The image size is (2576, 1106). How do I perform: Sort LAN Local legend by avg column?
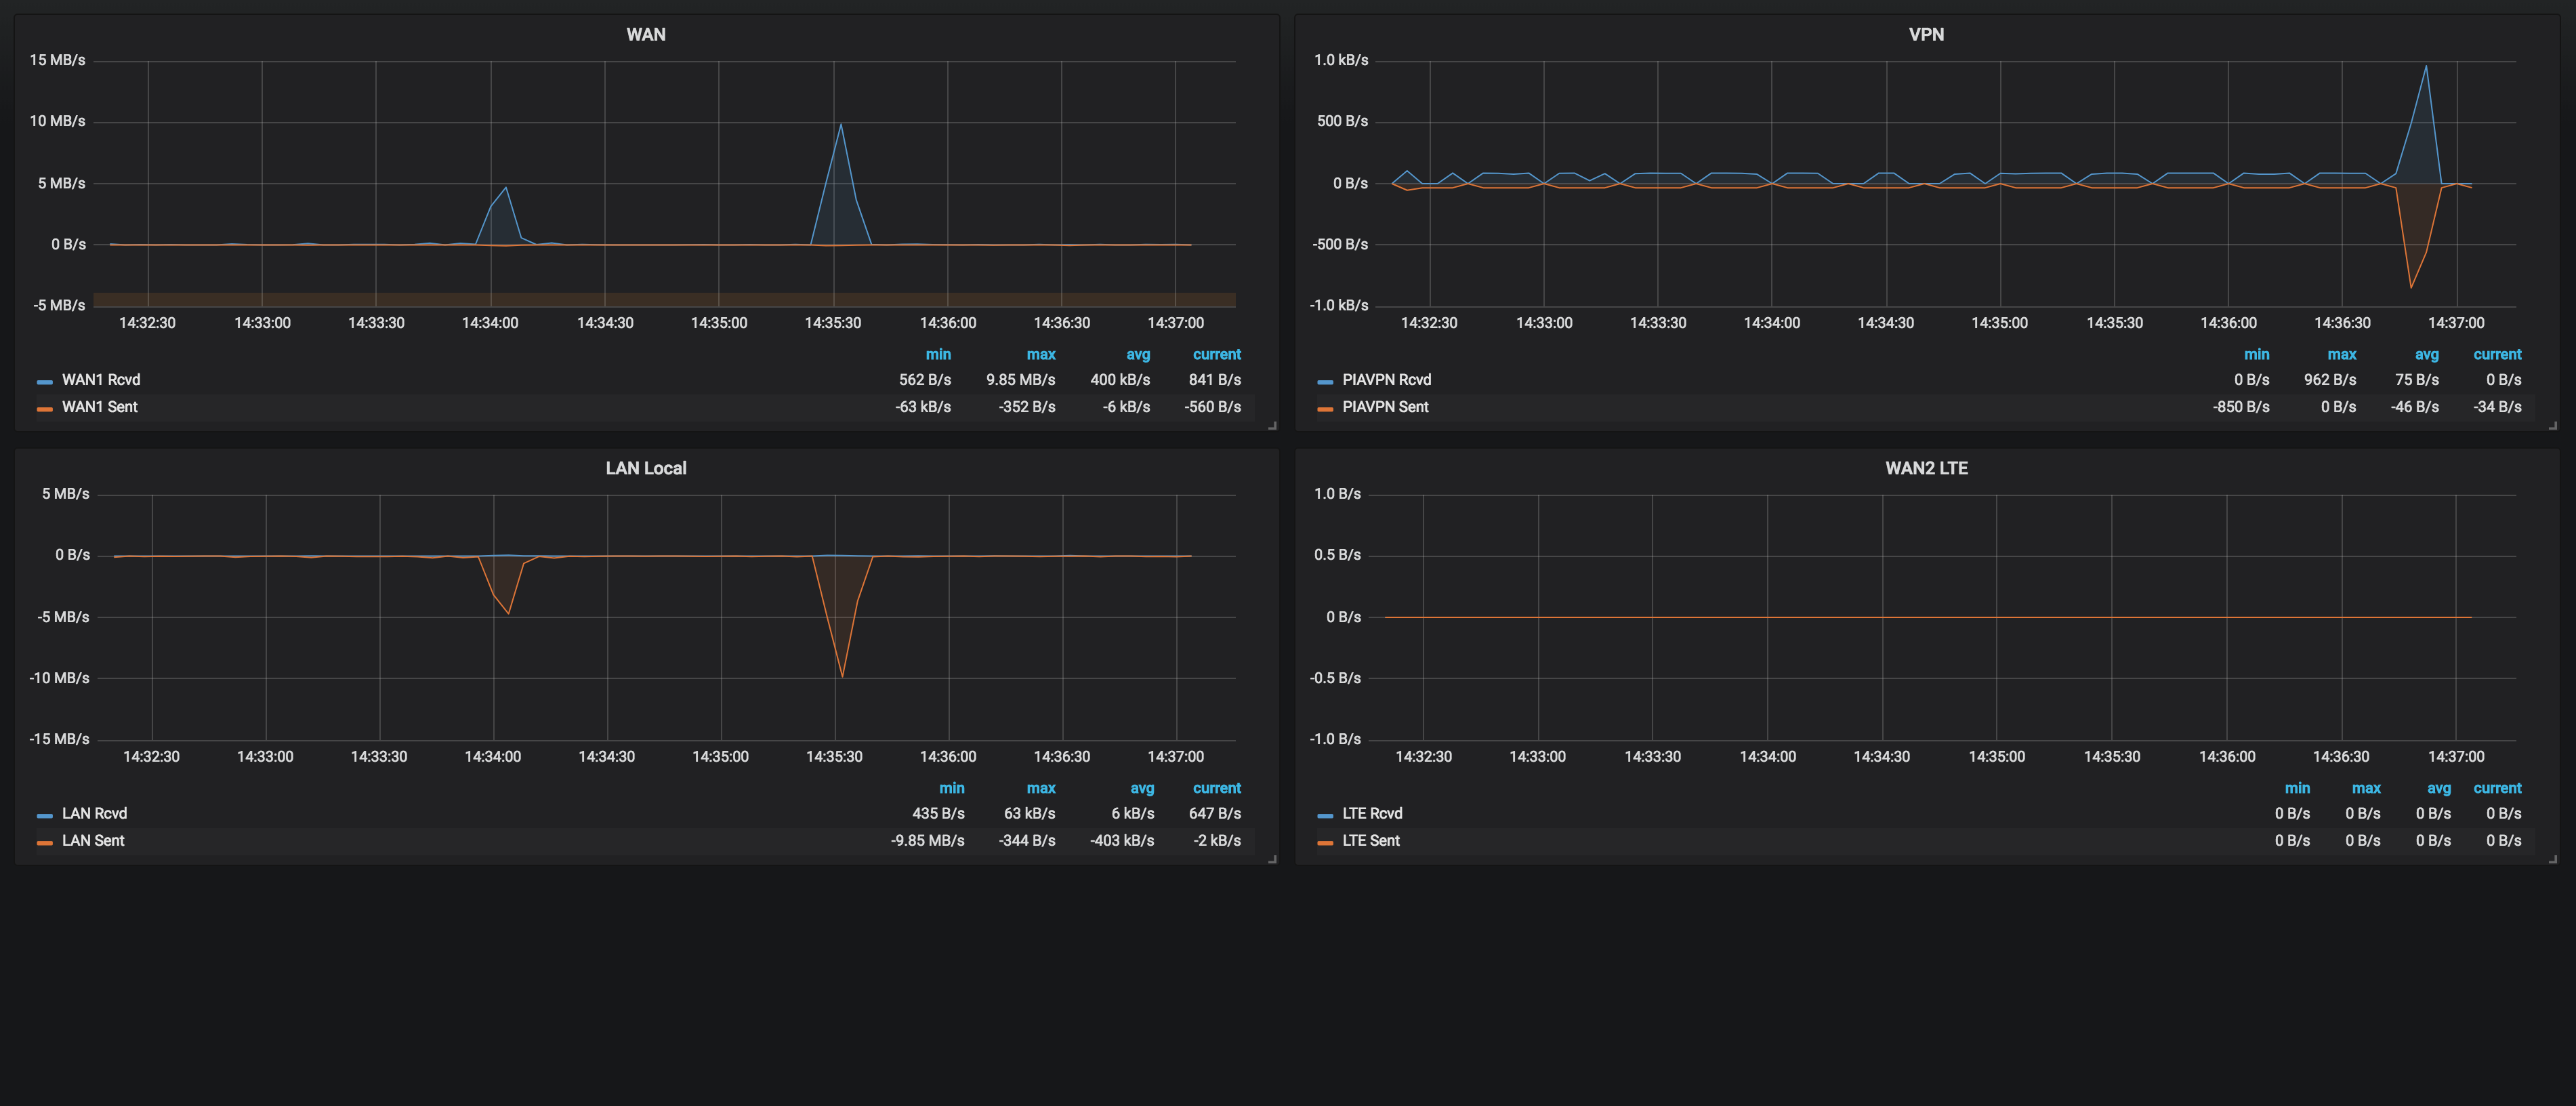click(1142, 789)
